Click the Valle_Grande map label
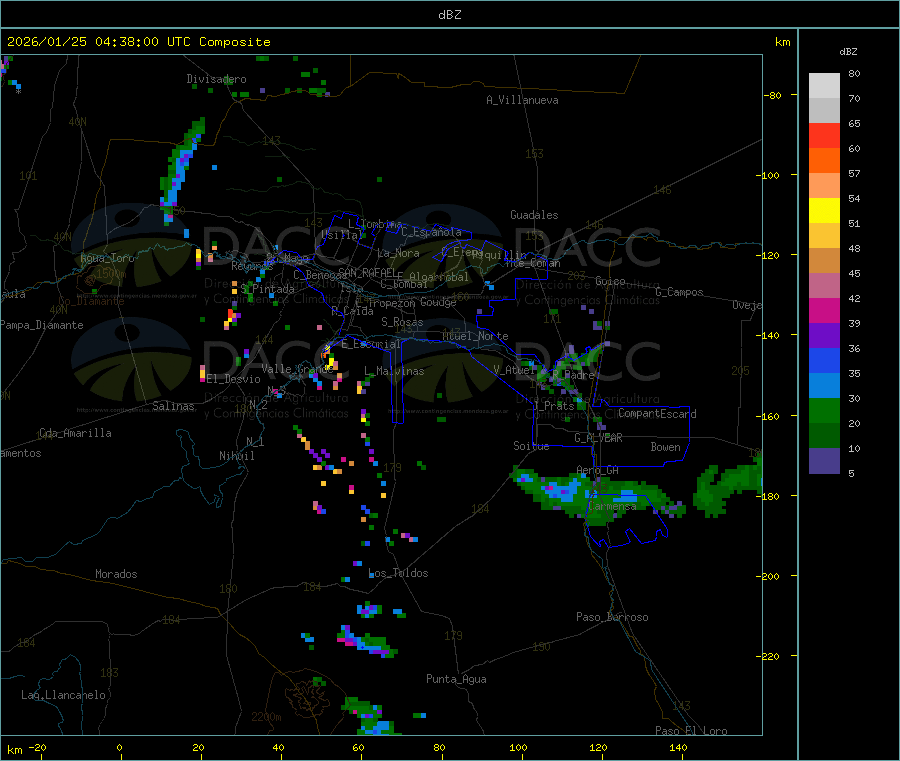 pyautogui.click(x=297, y=368)
